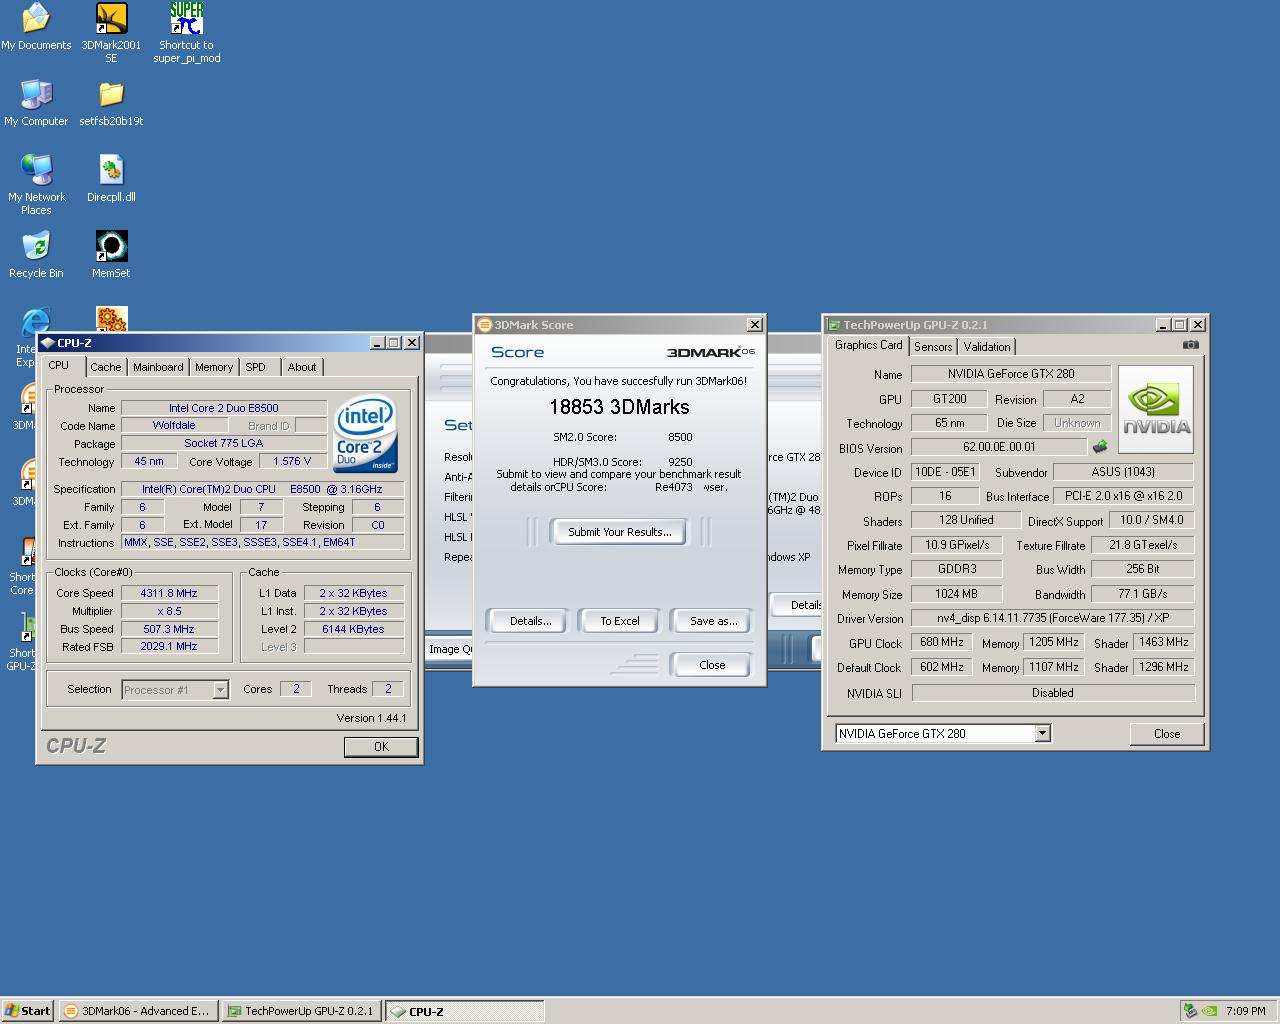Switch to the CPU tab in CPU-Z
Image resolution: width=1280 pixels, height=1024 pixels.
[59, 366]
